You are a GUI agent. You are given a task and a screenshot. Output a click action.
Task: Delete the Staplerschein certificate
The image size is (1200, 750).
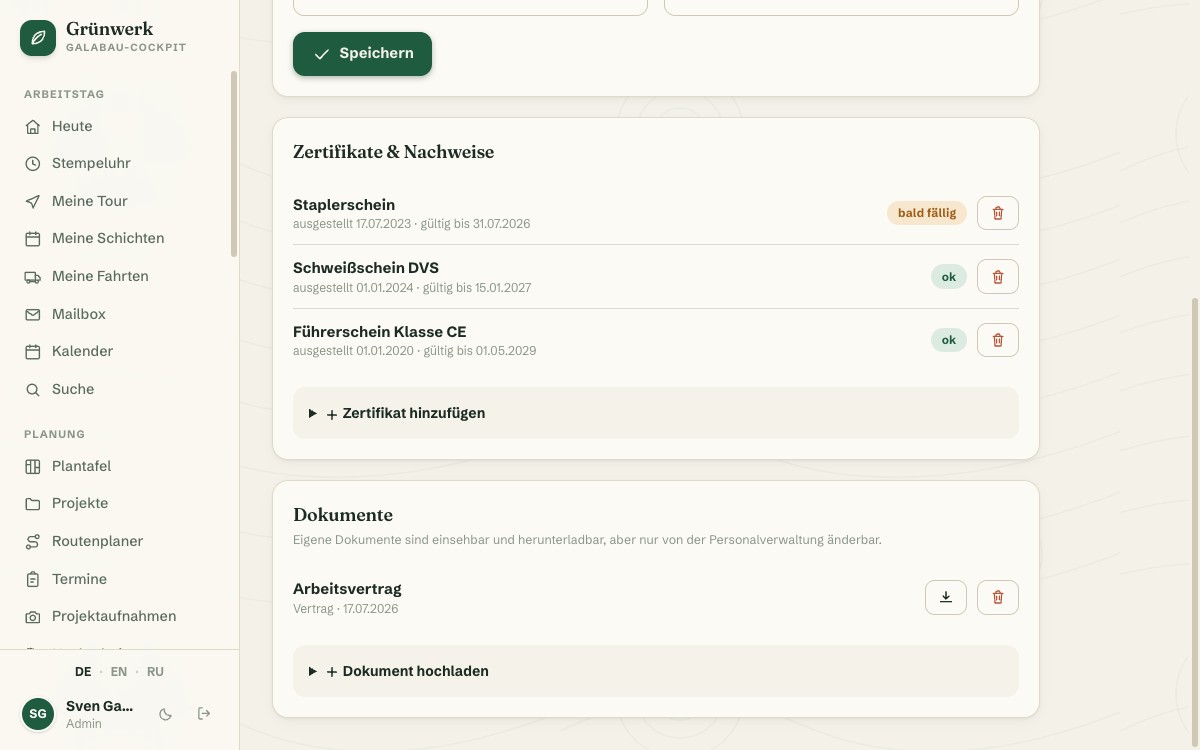coord(997,213)
